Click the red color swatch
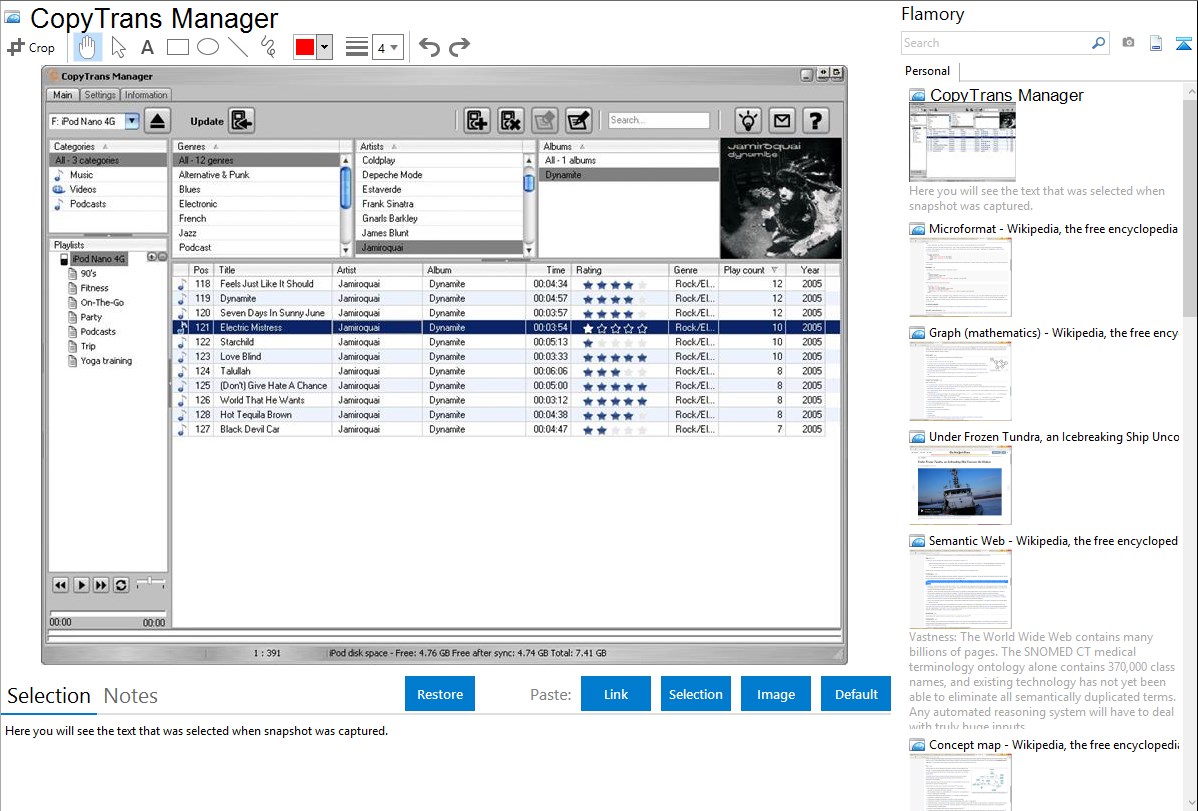The image size is (1198, 811). (x=305, y=47)
